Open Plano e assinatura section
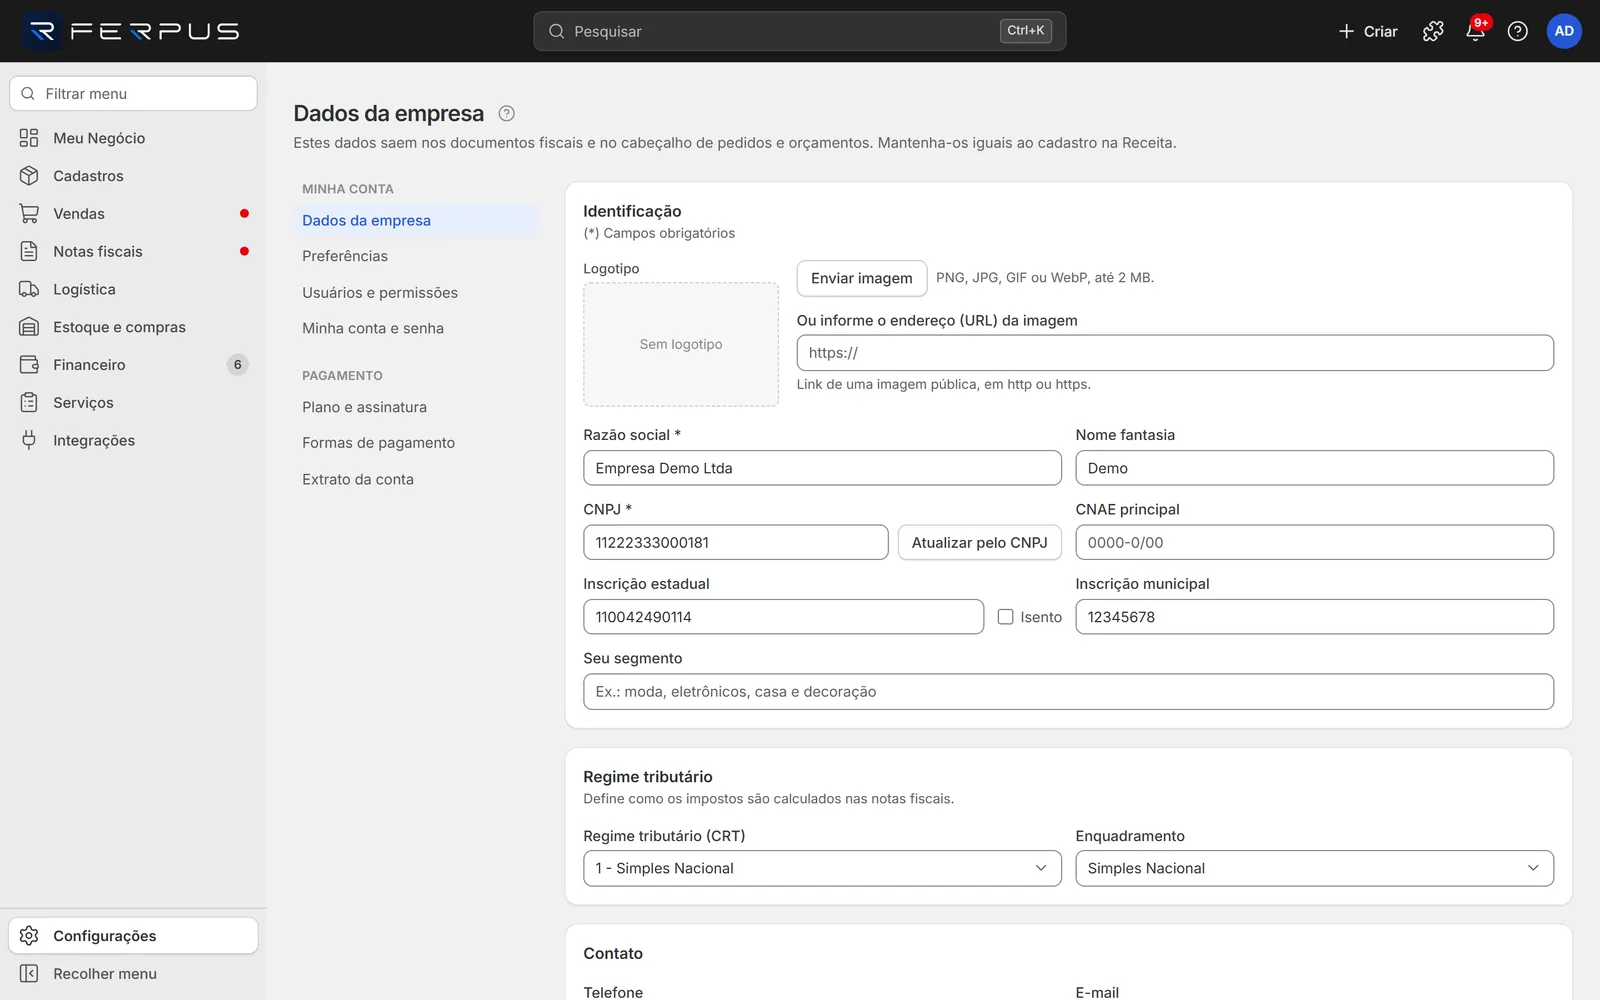Image resolution: width=1600 pixels, height=1000 pixels. click(x=415, y=407)
